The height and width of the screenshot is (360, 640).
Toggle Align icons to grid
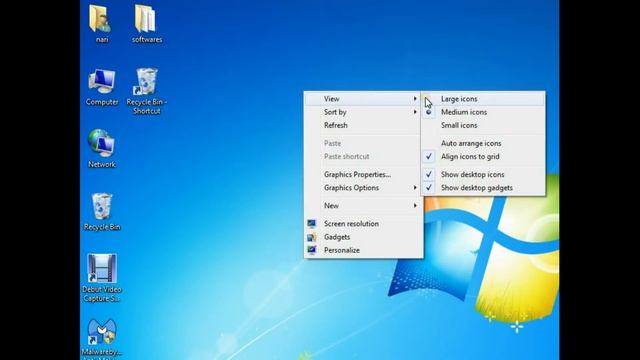point(483,156)
